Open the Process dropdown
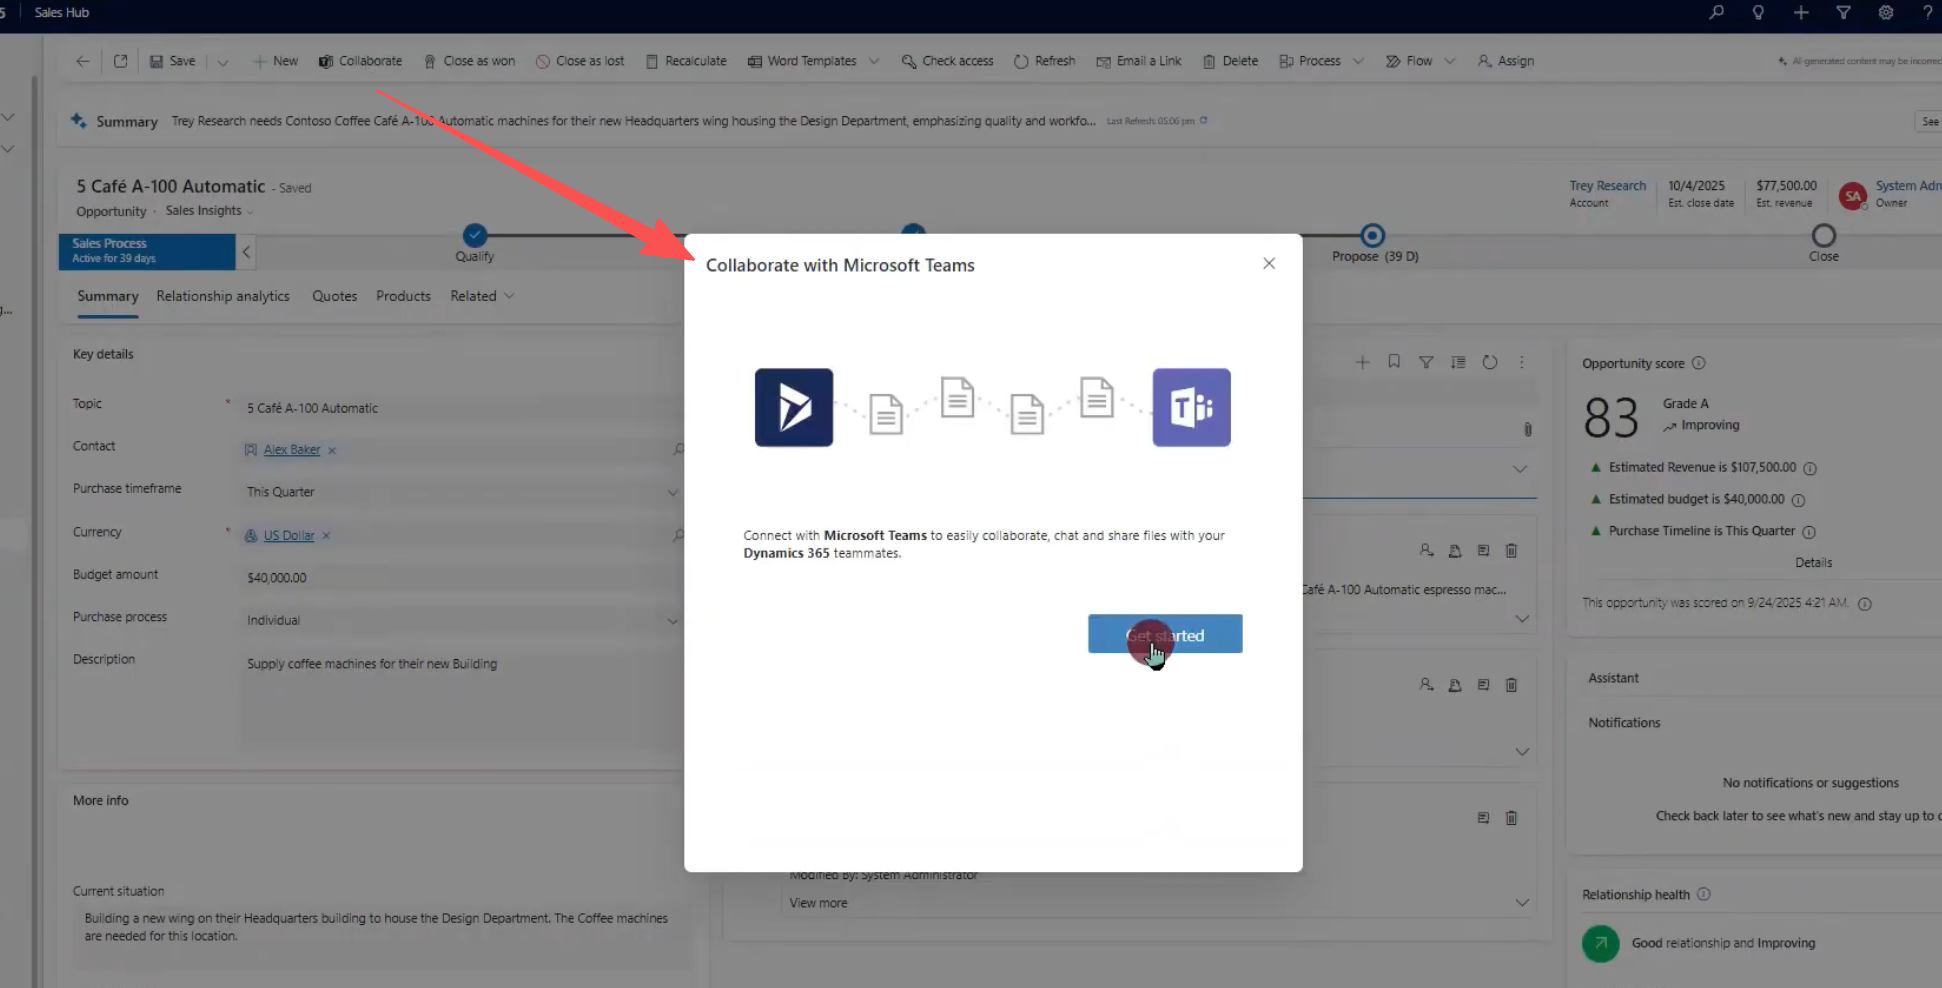The width and height of the screenshot is (1942, 988). tap(1321, 61)
